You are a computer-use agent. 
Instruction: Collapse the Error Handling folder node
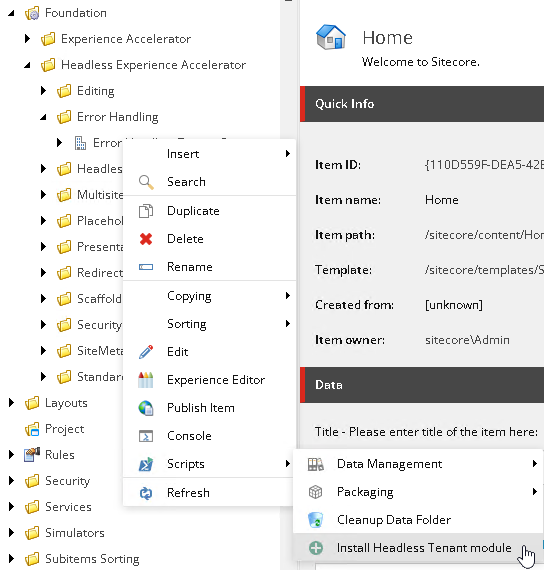tap(44, 117)
